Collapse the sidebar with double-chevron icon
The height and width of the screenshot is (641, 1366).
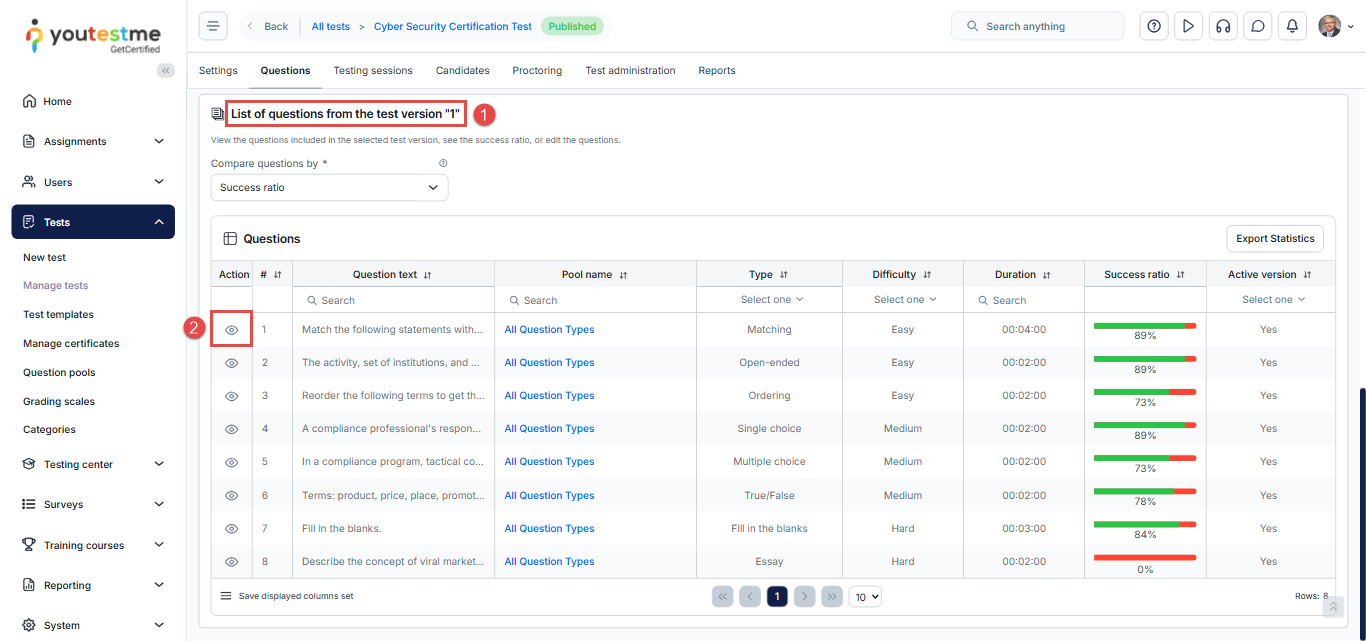coord(166,70)
